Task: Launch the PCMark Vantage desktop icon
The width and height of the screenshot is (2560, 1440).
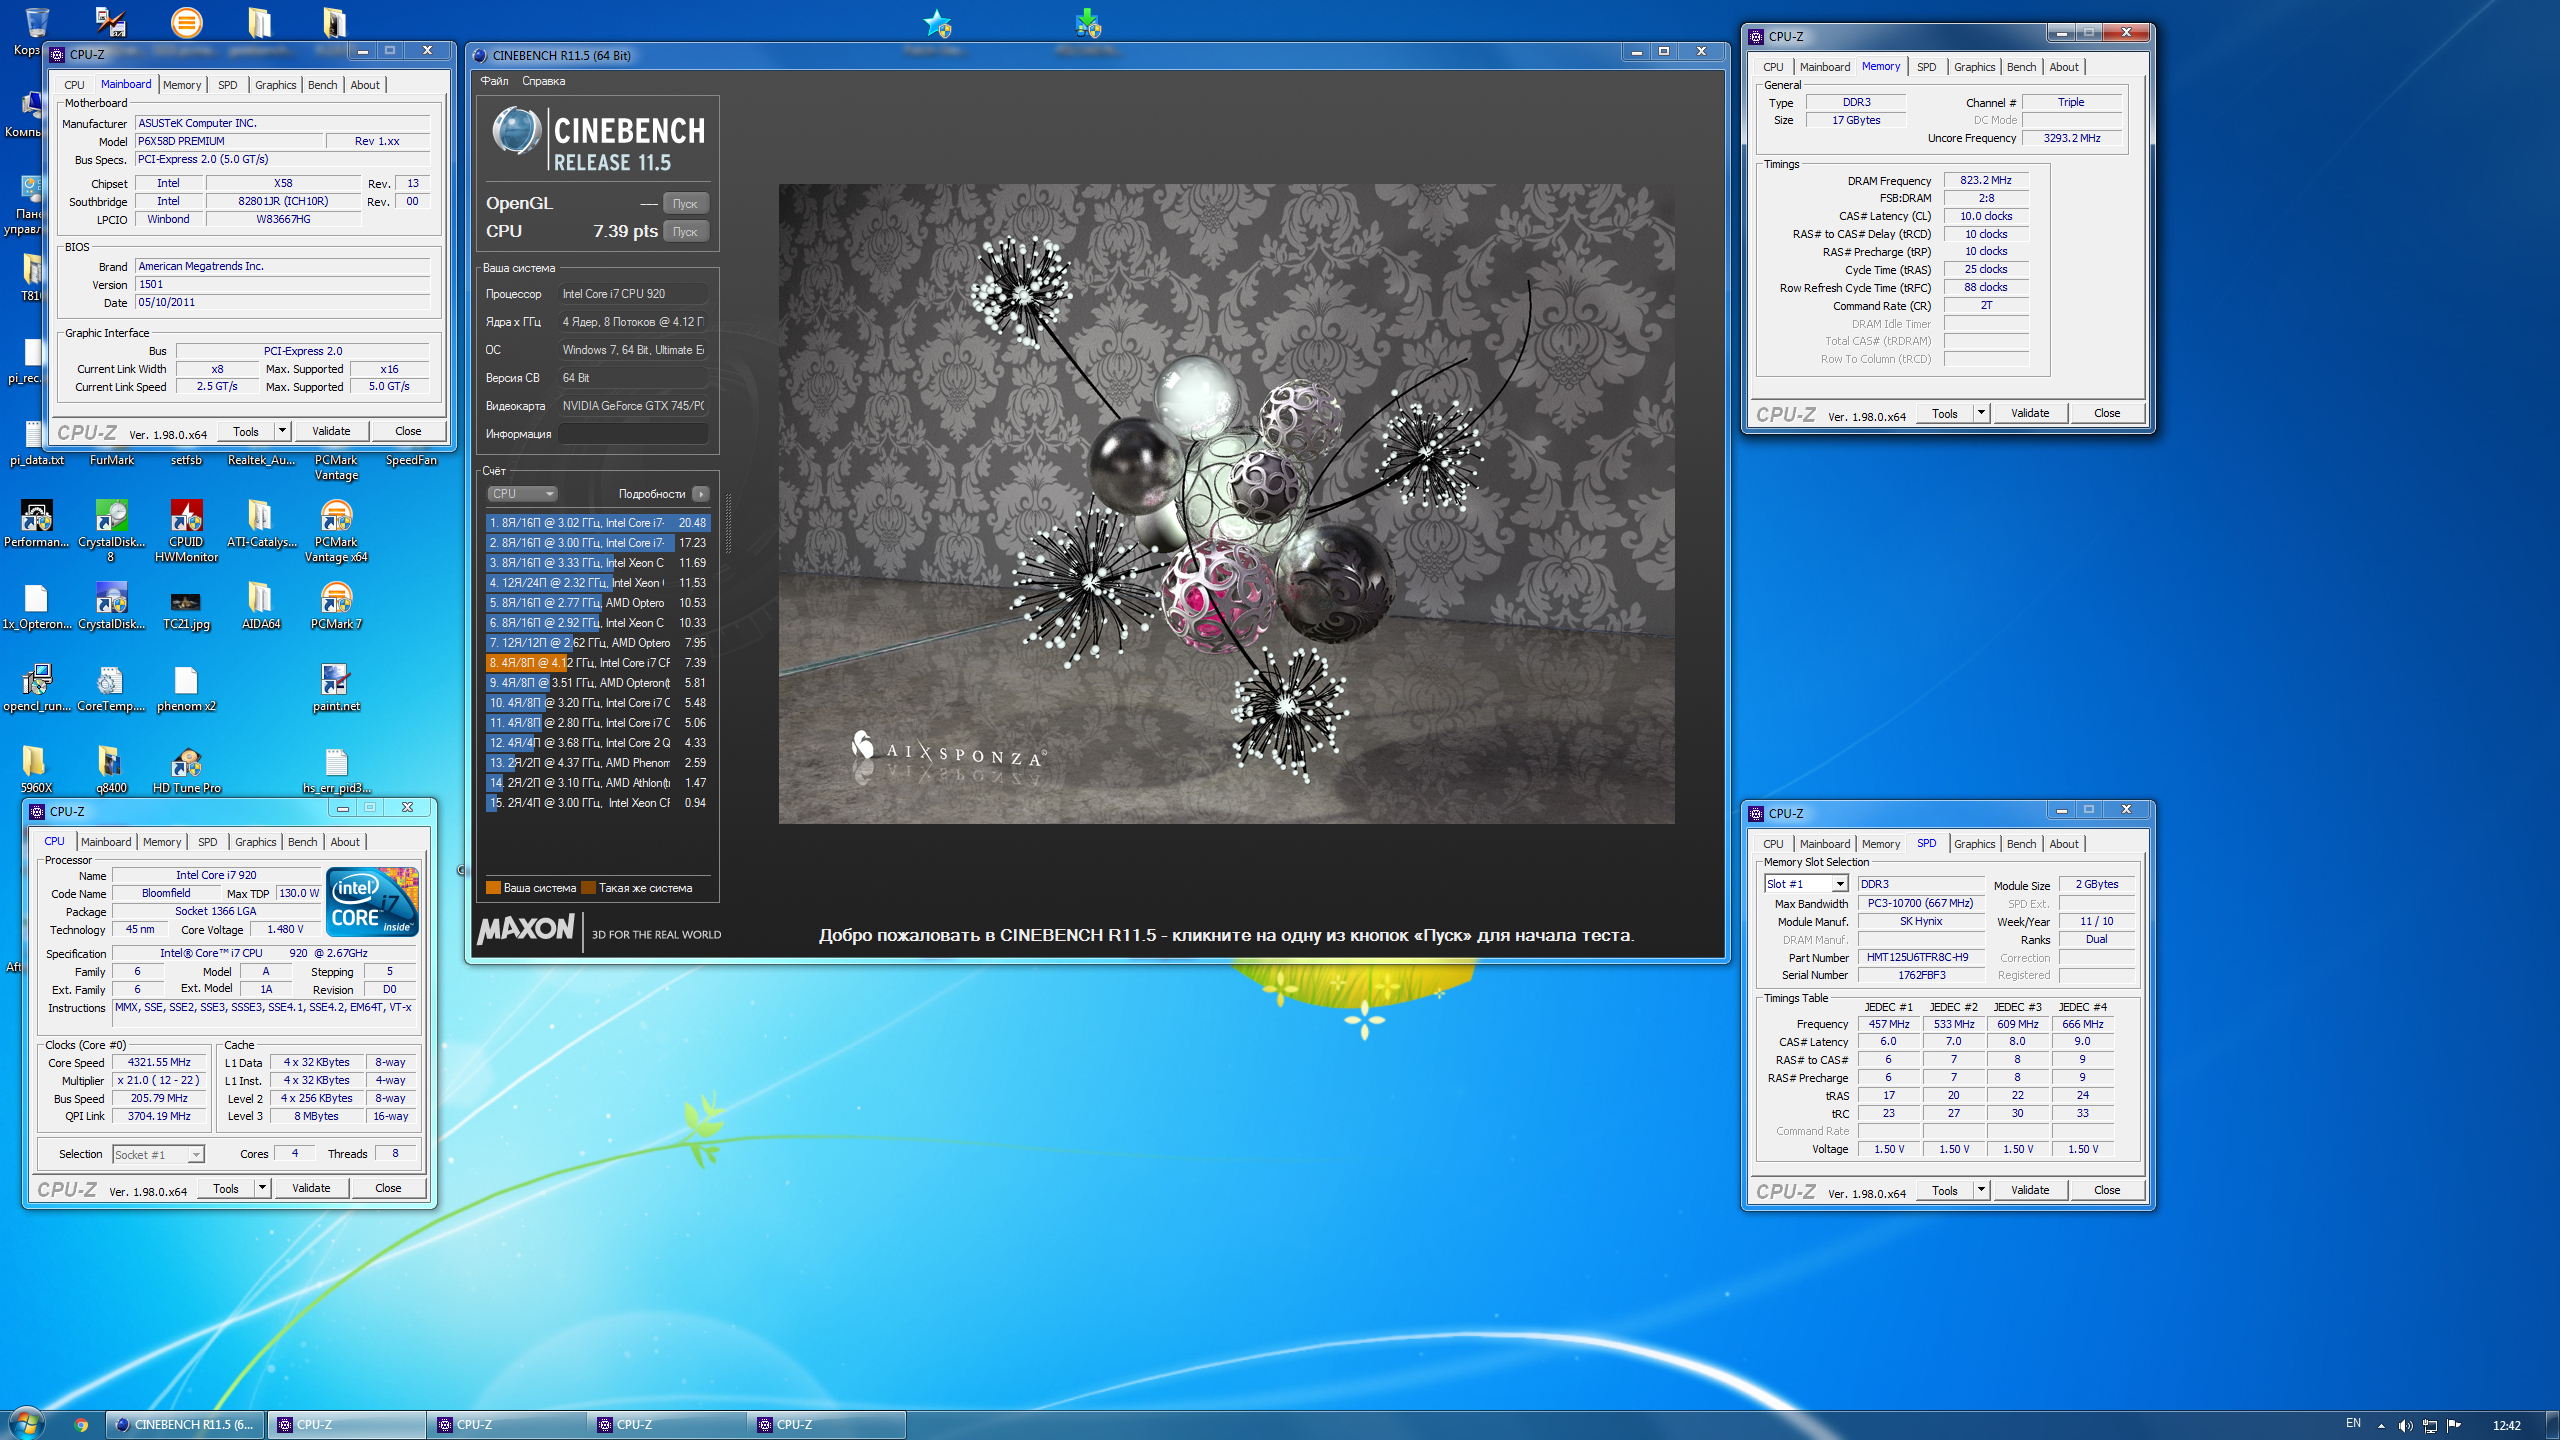Action: point(336,467)
